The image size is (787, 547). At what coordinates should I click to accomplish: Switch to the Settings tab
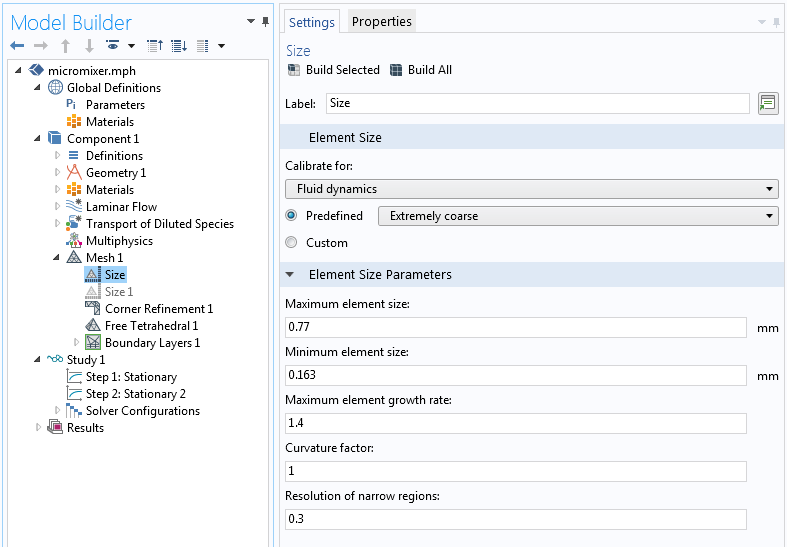click(x=312, y=22)
